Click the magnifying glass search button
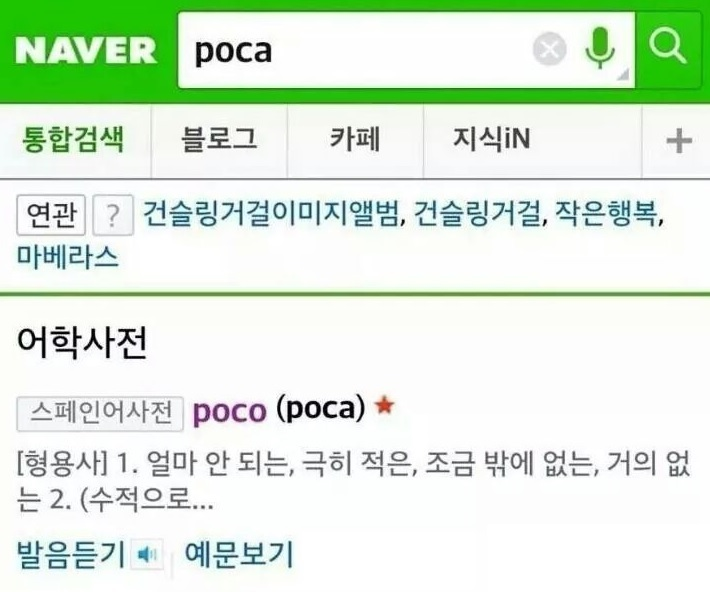The width and height of the screenshot is (710, 592). (667, 46)
